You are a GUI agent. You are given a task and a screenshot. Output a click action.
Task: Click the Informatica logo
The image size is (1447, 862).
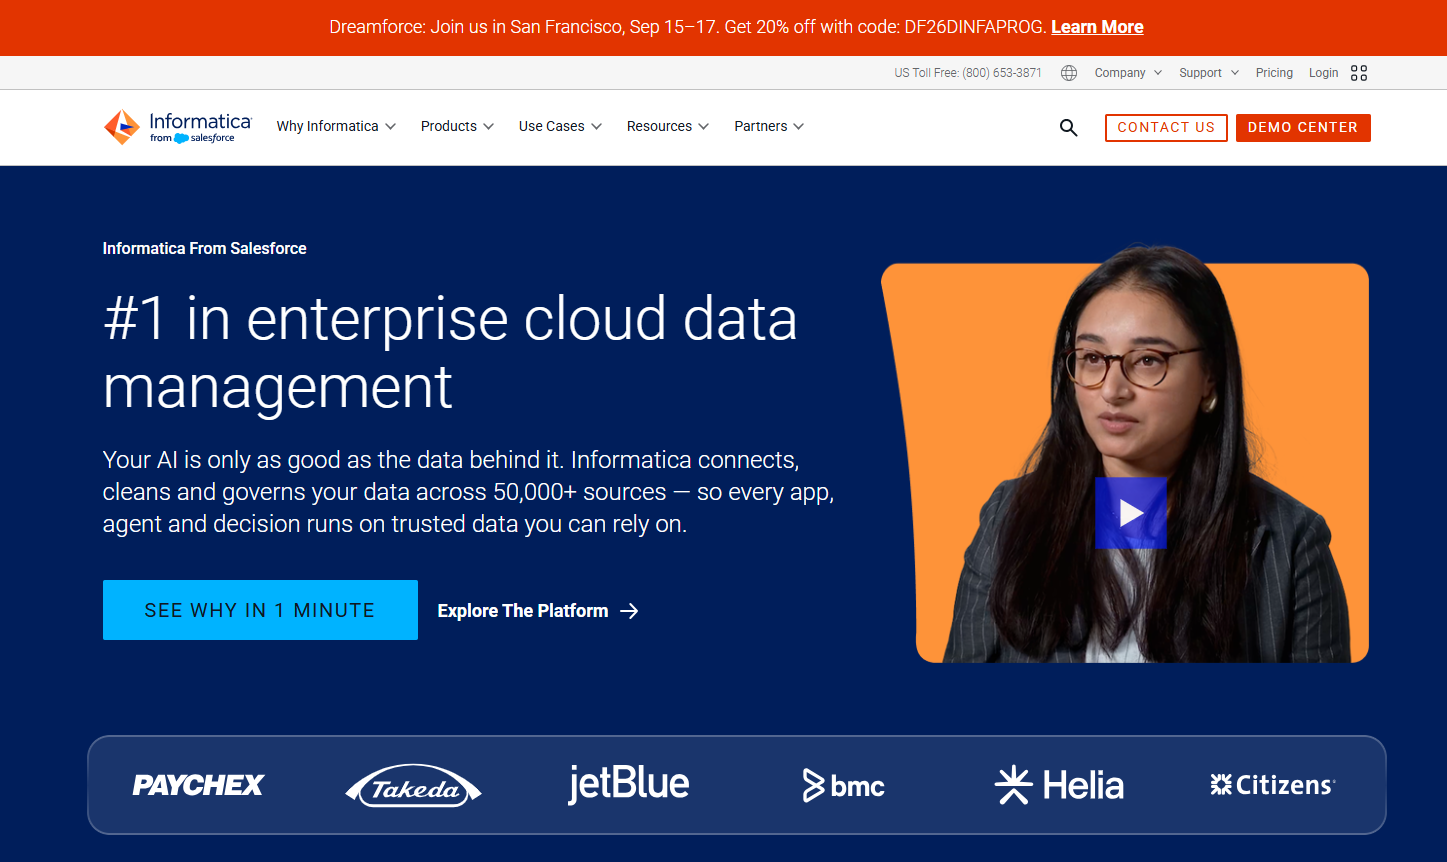[178, 127]
